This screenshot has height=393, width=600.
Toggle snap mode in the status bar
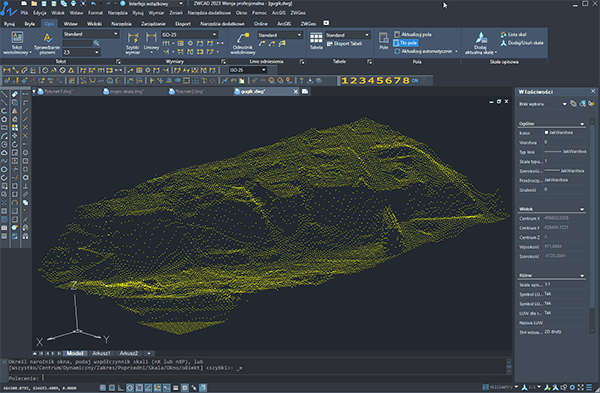pos(103,388)
